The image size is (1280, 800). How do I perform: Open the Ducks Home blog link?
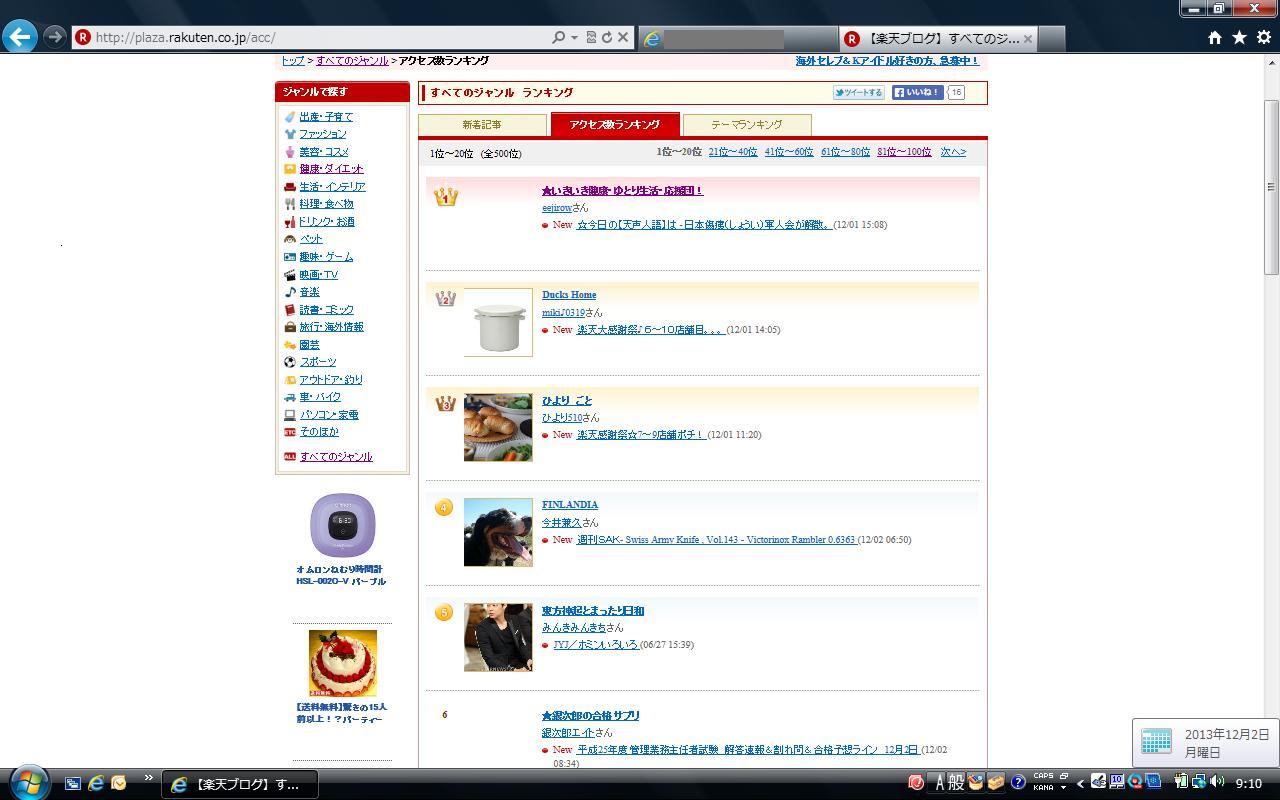point(569,295)
